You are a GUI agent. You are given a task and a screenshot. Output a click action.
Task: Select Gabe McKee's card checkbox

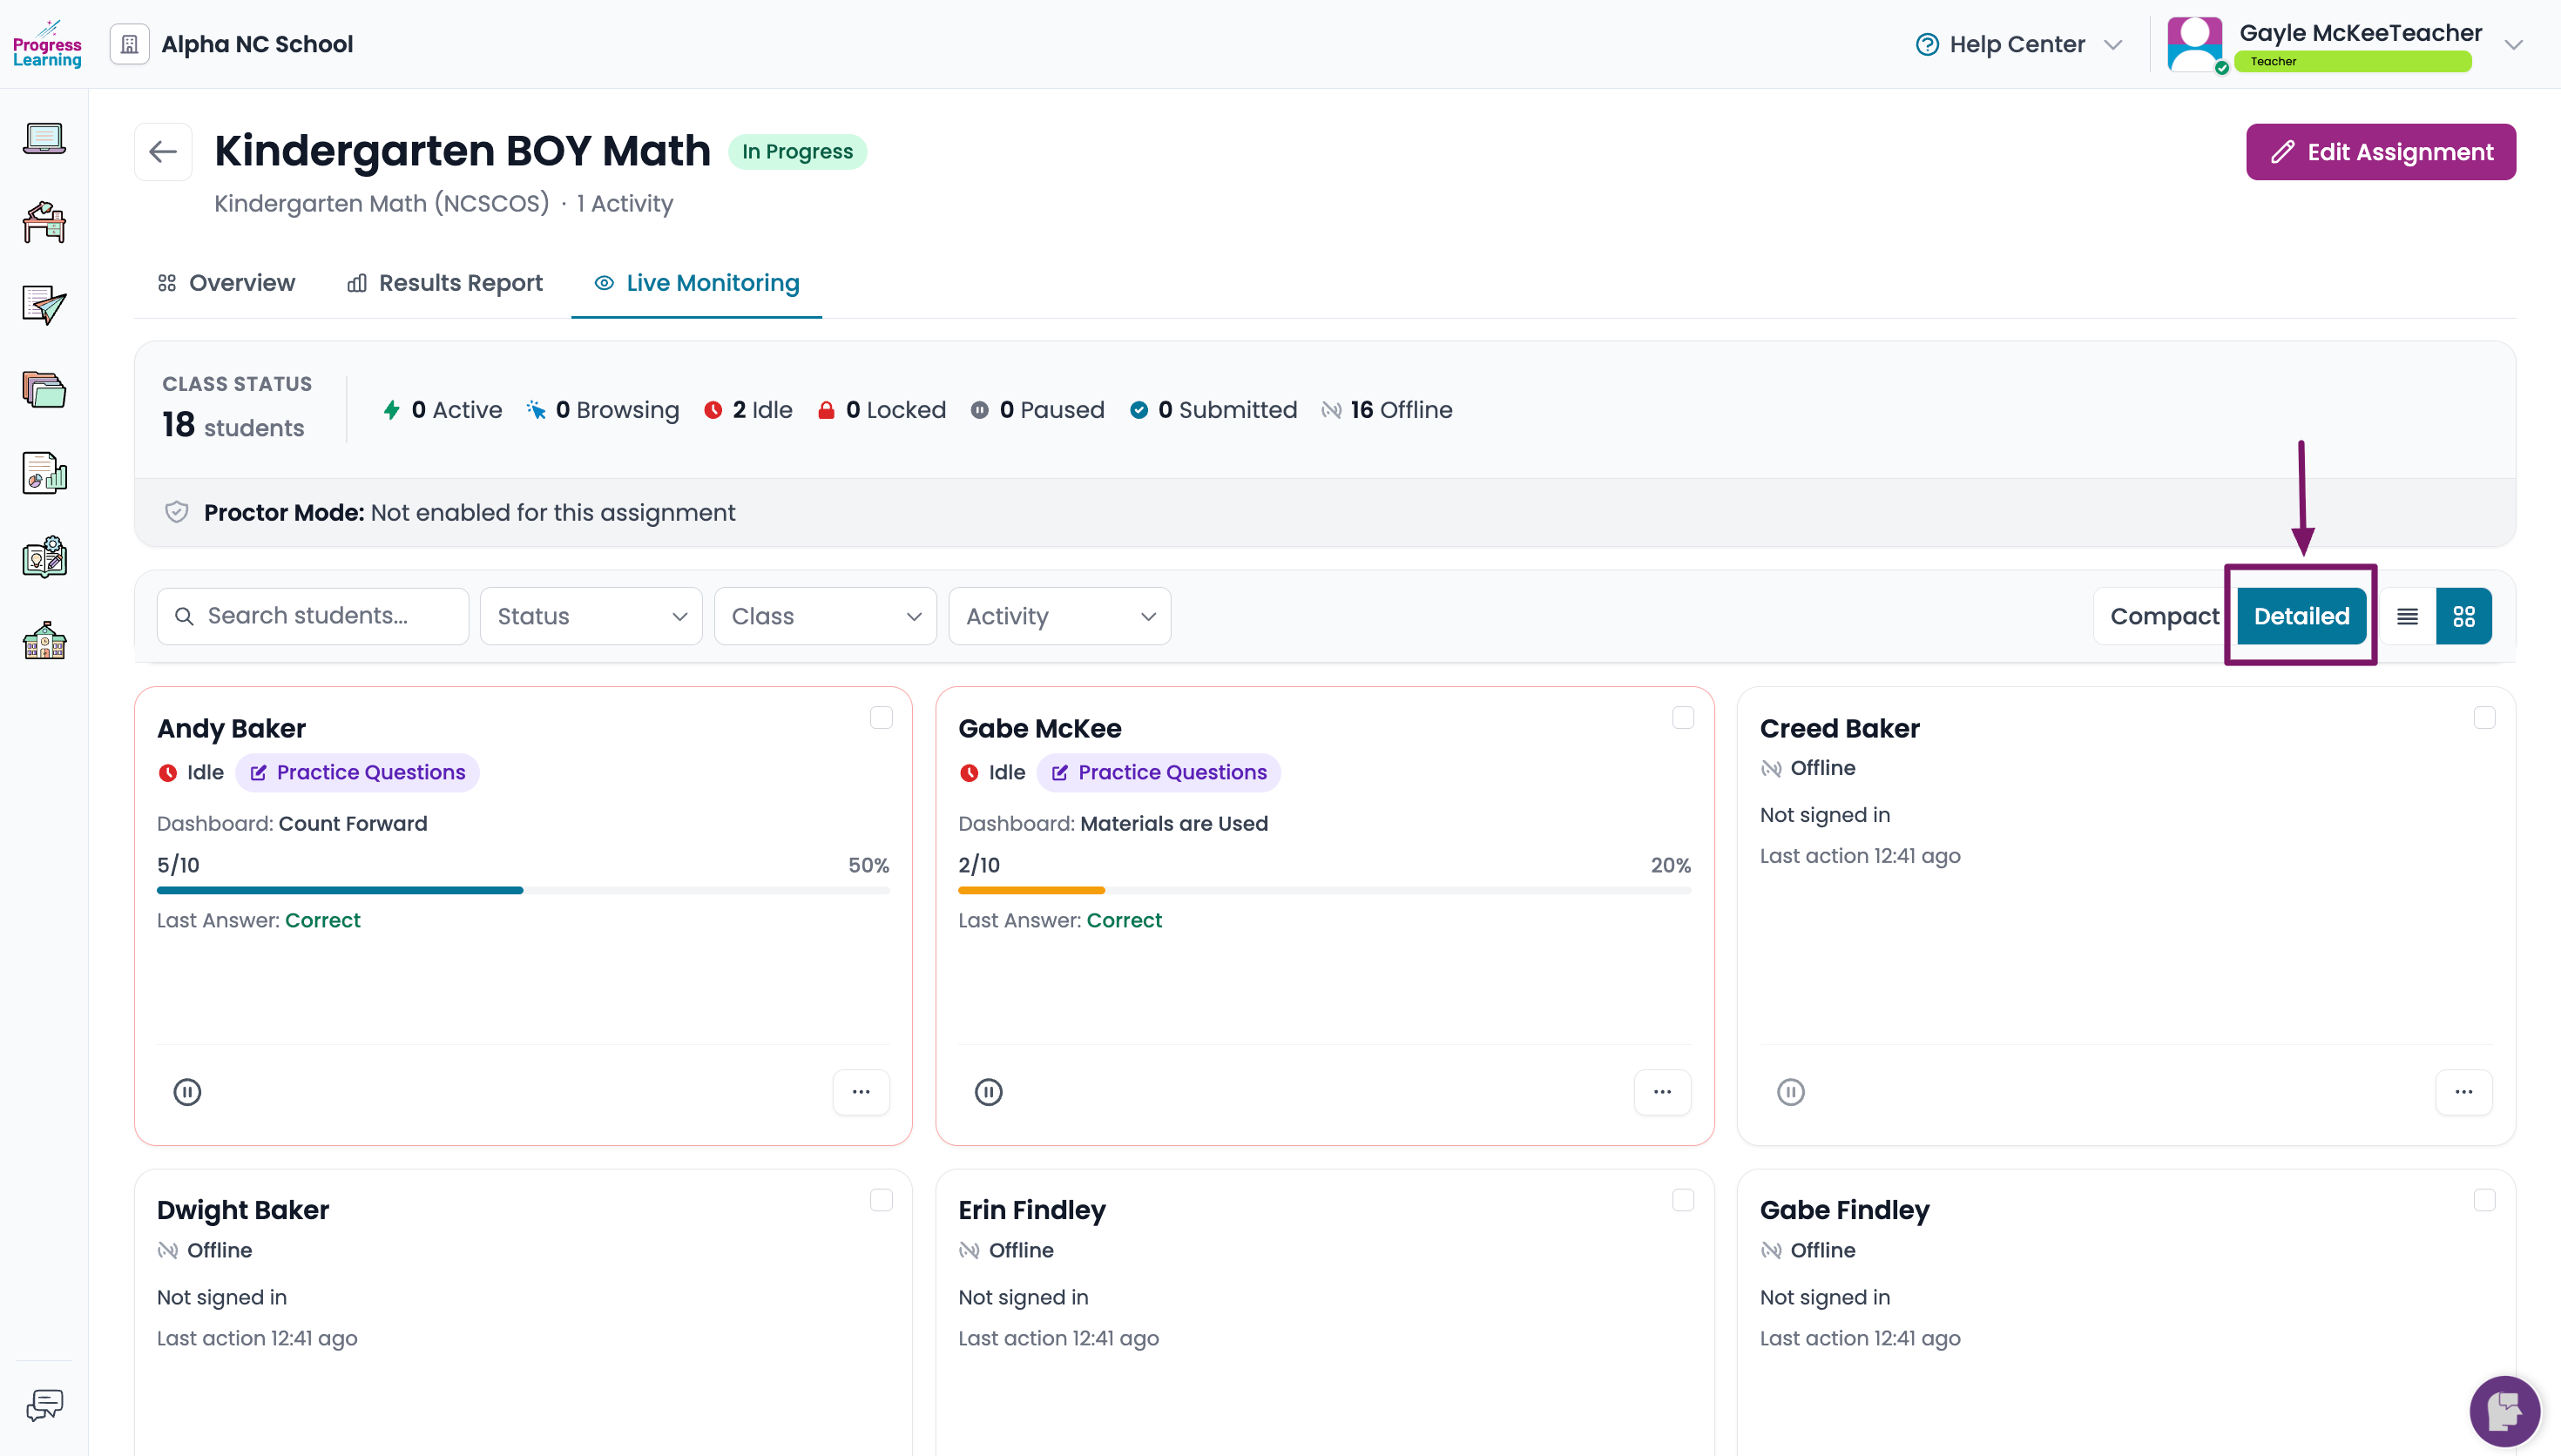point(1683,718)
